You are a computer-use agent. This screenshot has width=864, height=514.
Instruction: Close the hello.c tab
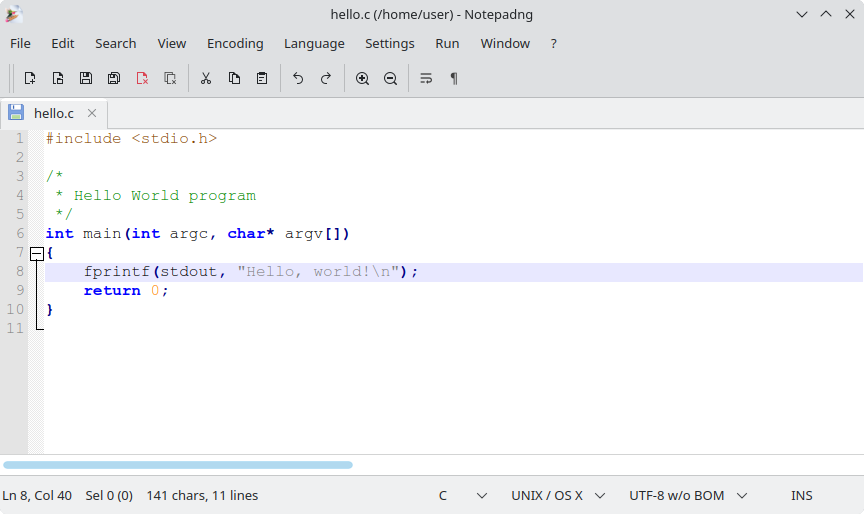[x=92, y=113]
